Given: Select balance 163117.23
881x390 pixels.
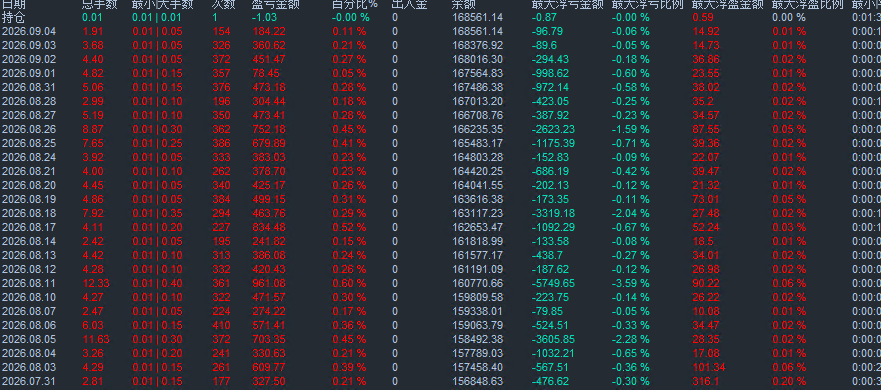Looking at the screenshot, I should pos(478,214).
